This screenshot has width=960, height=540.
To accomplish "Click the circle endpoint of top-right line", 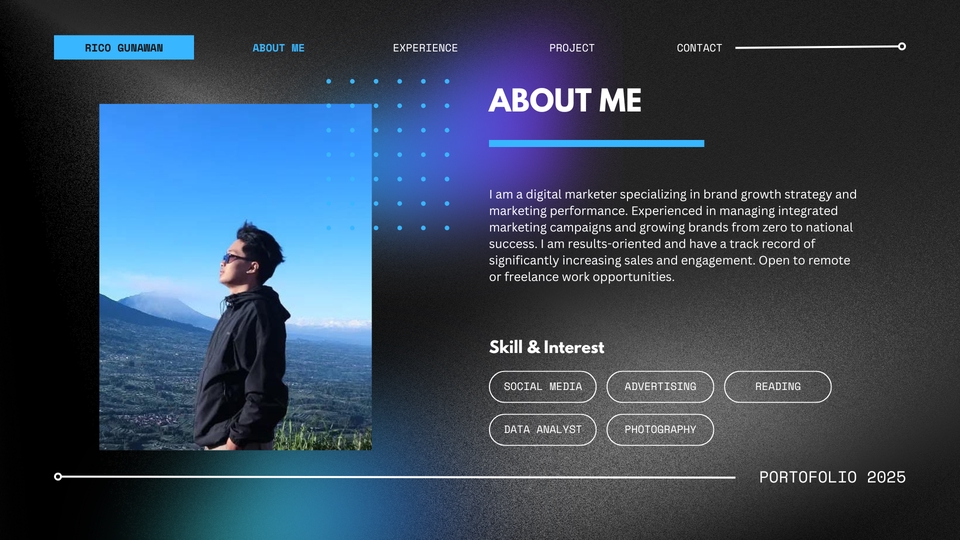I will tap(902, 47).
